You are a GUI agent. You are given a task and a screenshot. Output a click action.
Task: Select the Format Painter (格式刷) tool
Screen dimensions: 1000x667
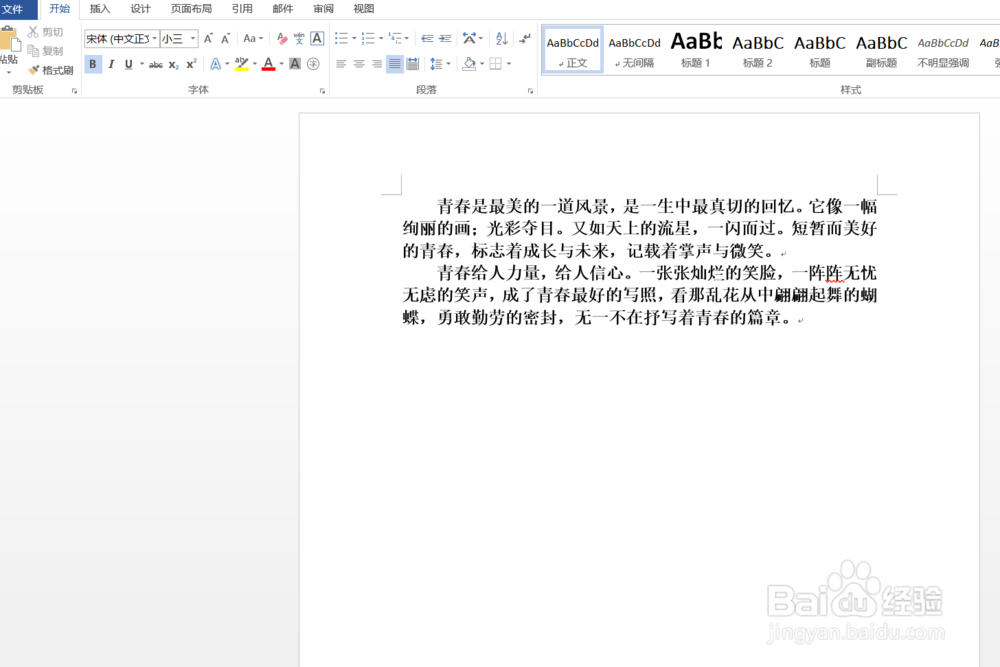point(51,70)
